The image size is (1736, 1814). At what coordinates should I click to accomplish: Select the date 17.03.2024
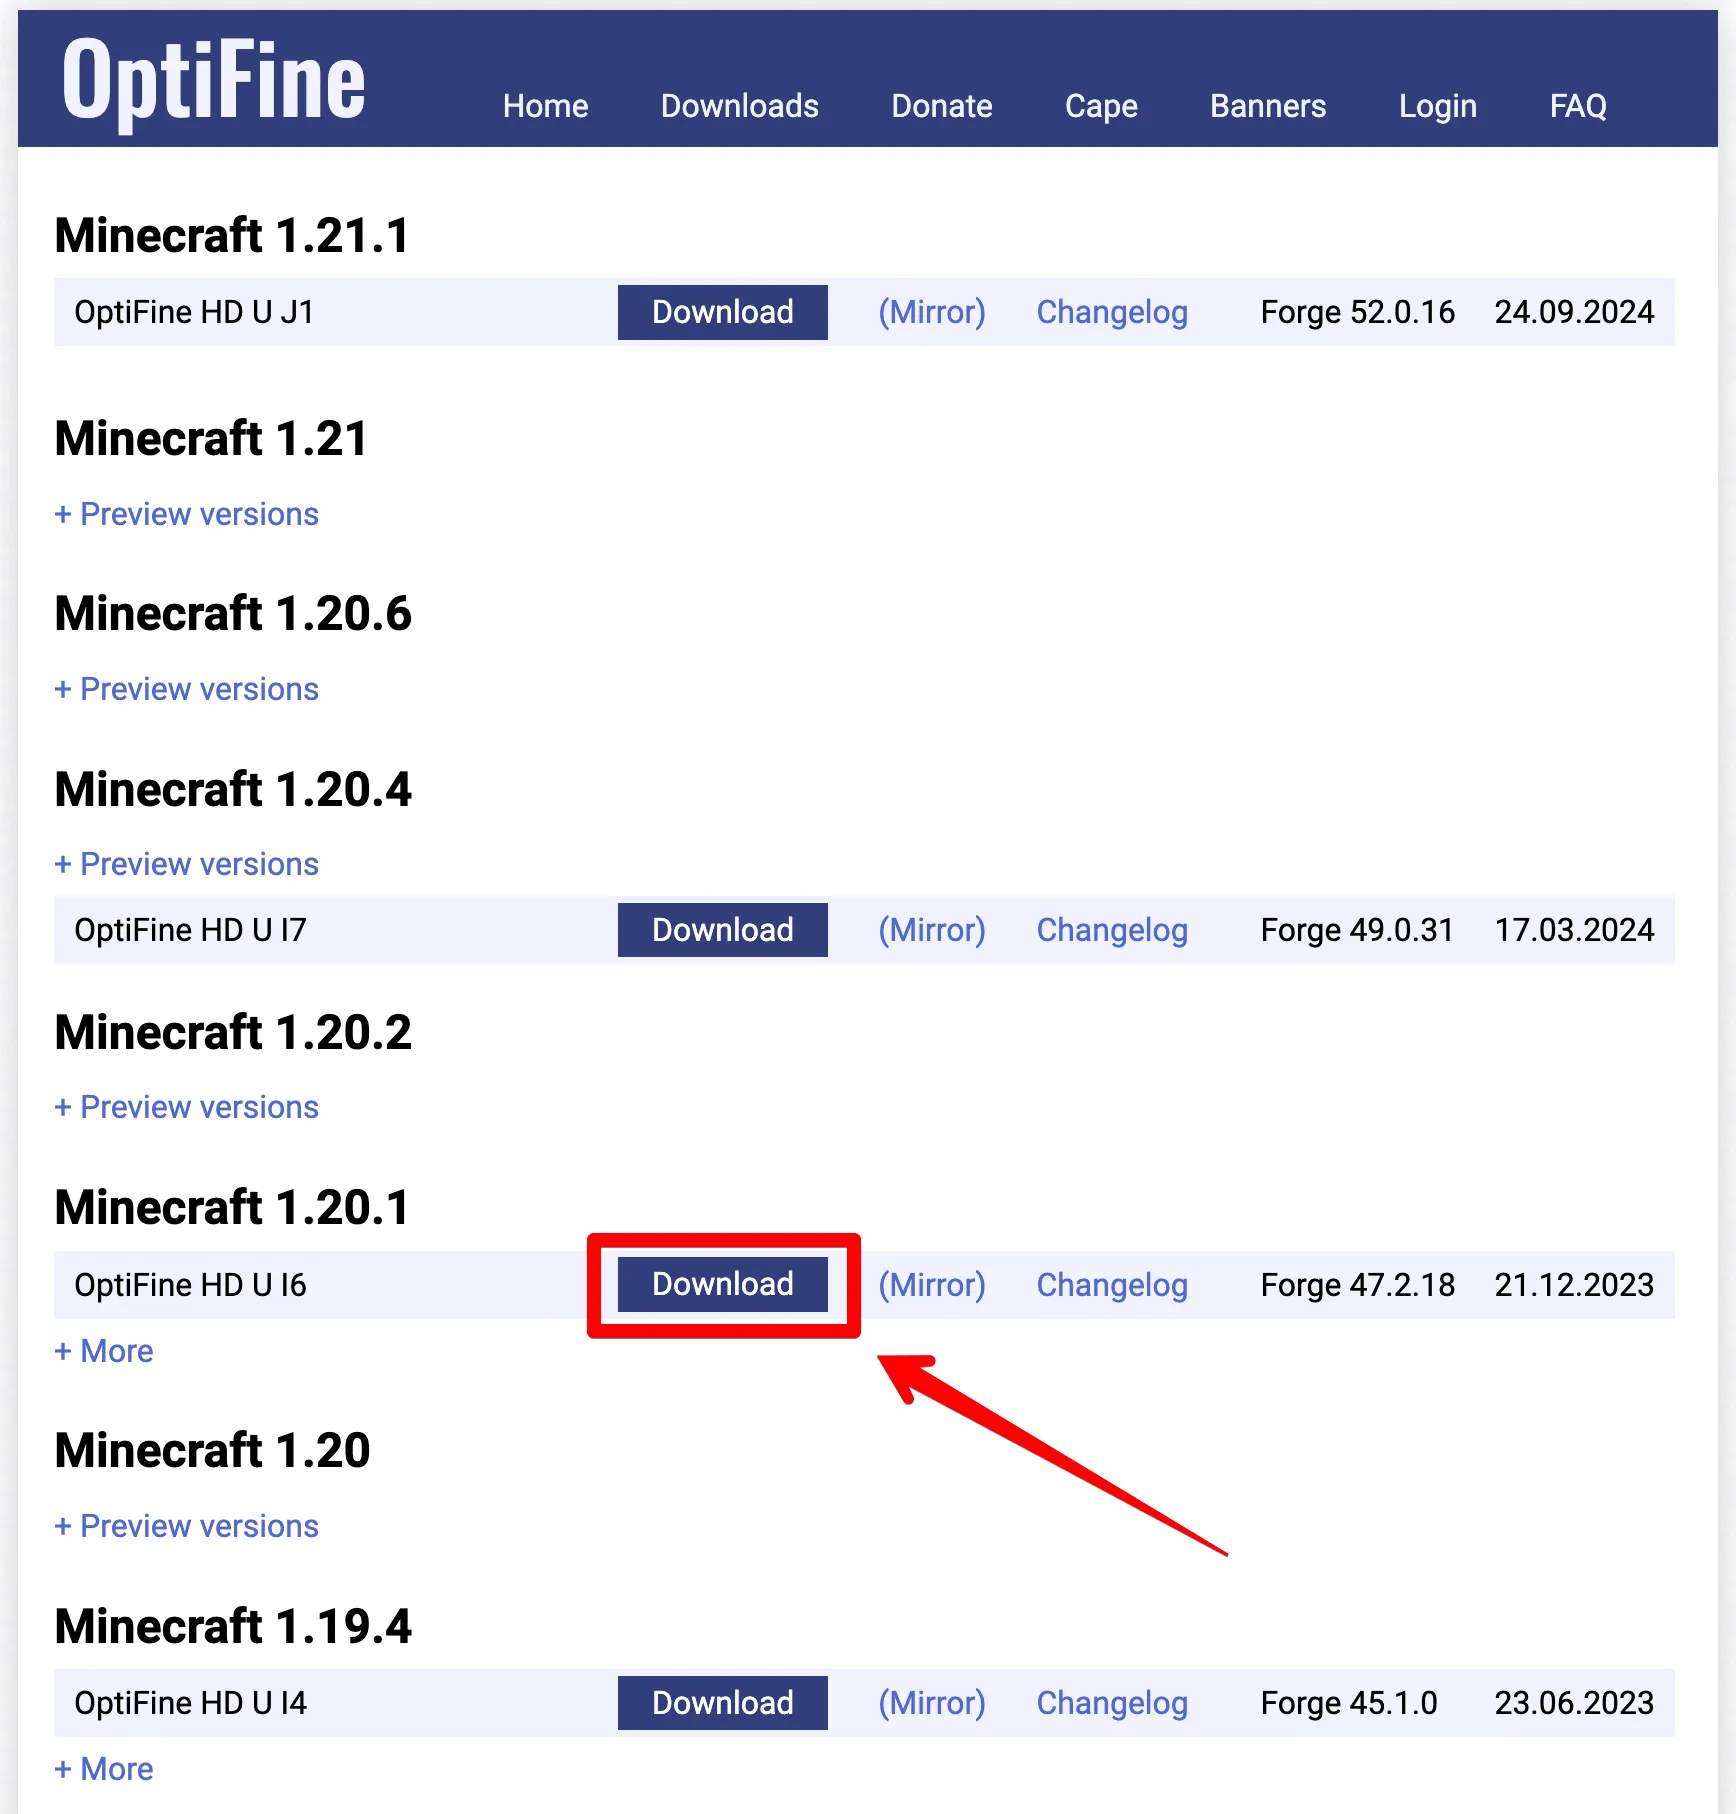point(1574,930)
